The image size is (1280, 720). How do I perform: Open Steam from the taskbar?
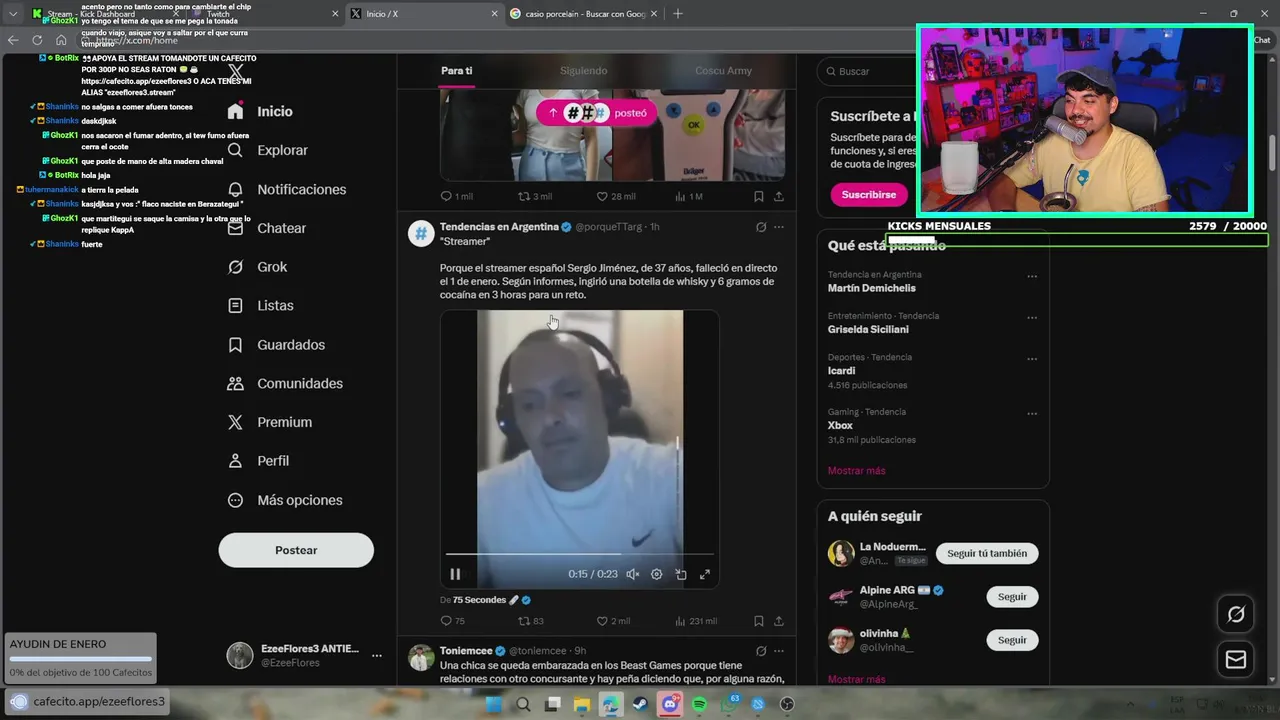tap(640, 704)
